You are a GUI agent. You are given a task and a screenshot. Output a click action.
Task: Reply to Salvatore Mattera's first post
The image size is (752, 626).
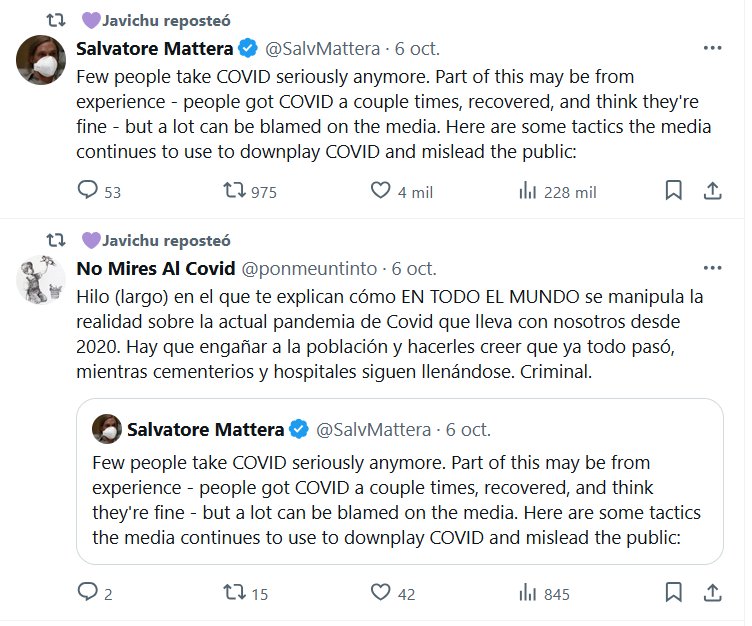pos(88,191)
